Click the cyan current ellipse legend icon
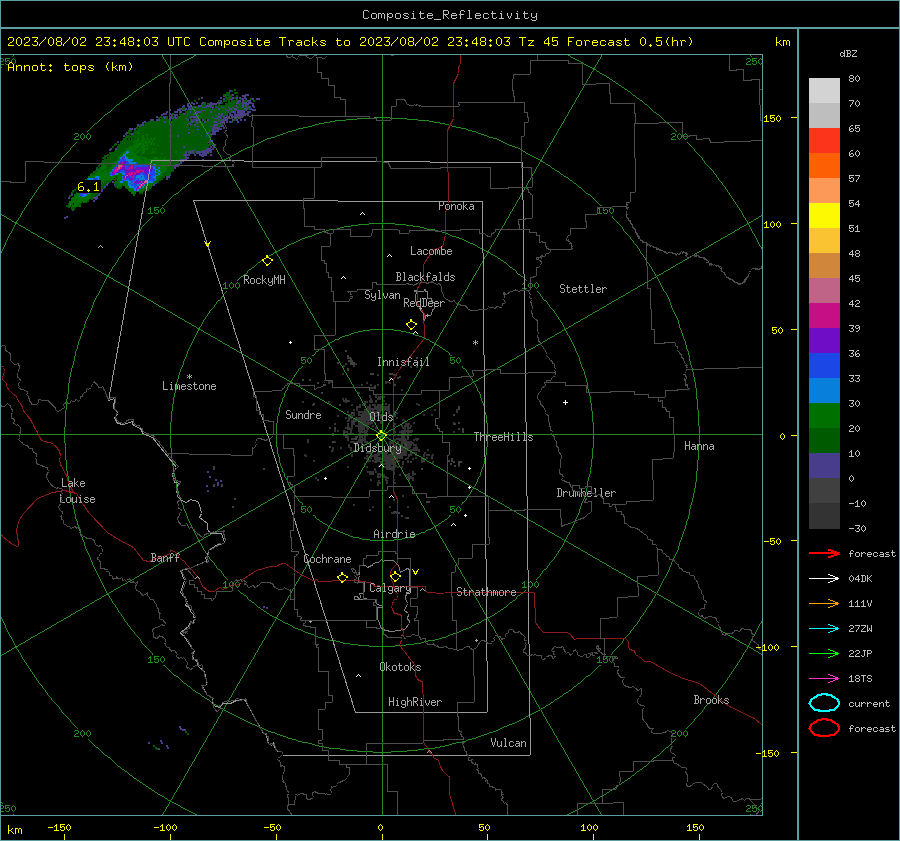The width and height of the screenshot is (900, 841). pos(824,703)
